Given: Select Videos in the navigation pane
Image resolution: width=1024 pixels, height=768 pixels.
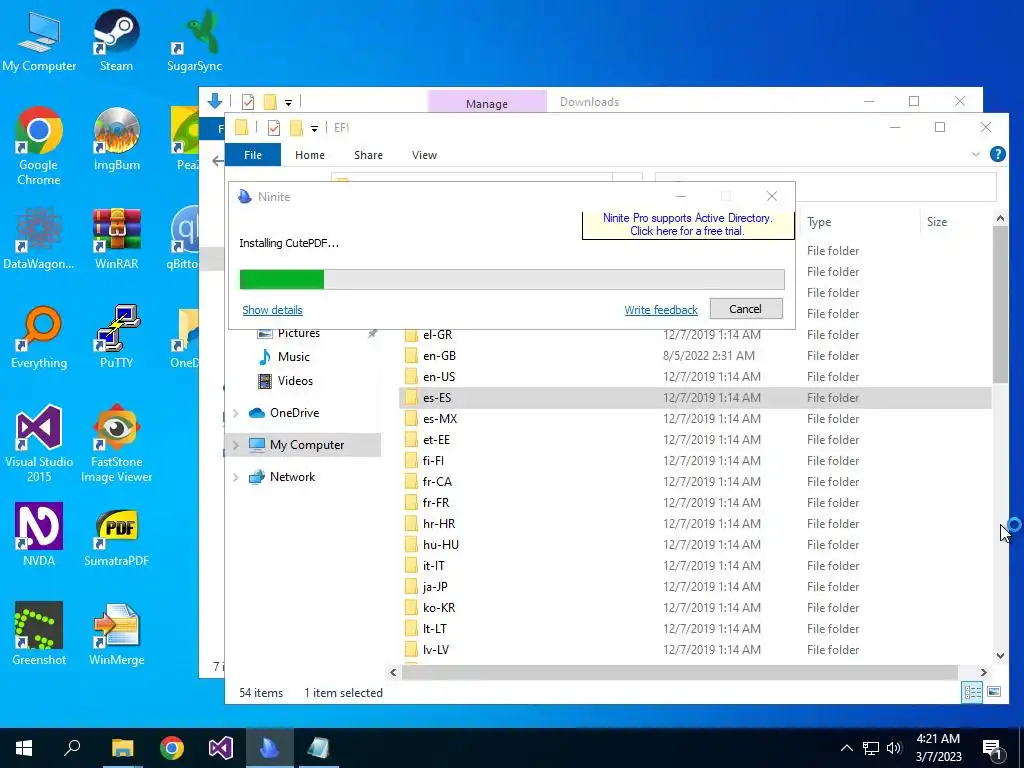Looking at the screenshot, I should (x=295, y=381).
